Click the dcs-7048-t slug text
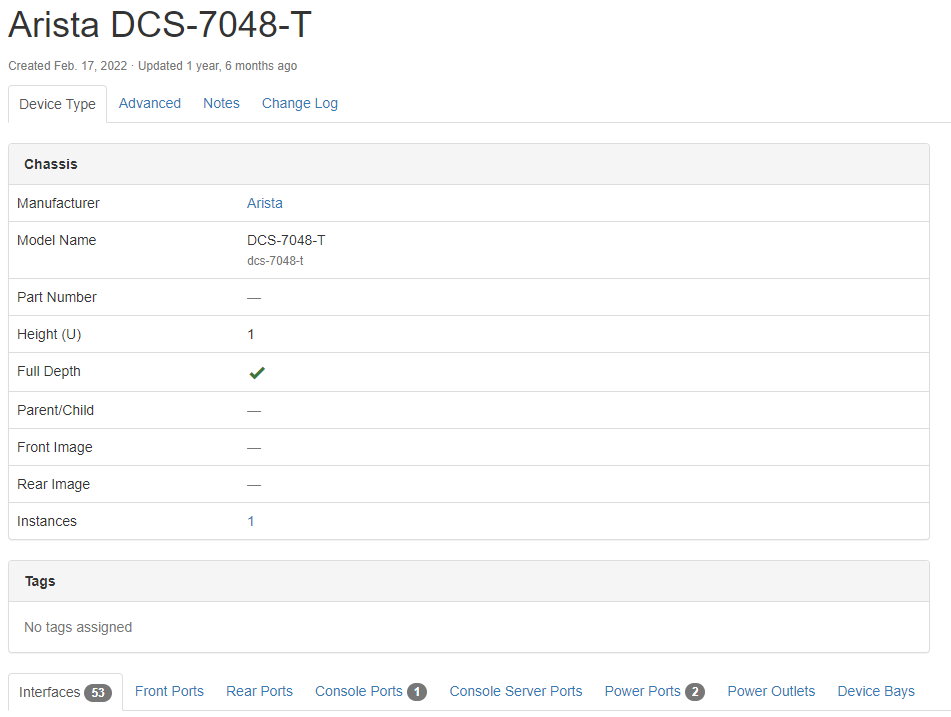This screenshot has height=717, width=951. [275, 261]
